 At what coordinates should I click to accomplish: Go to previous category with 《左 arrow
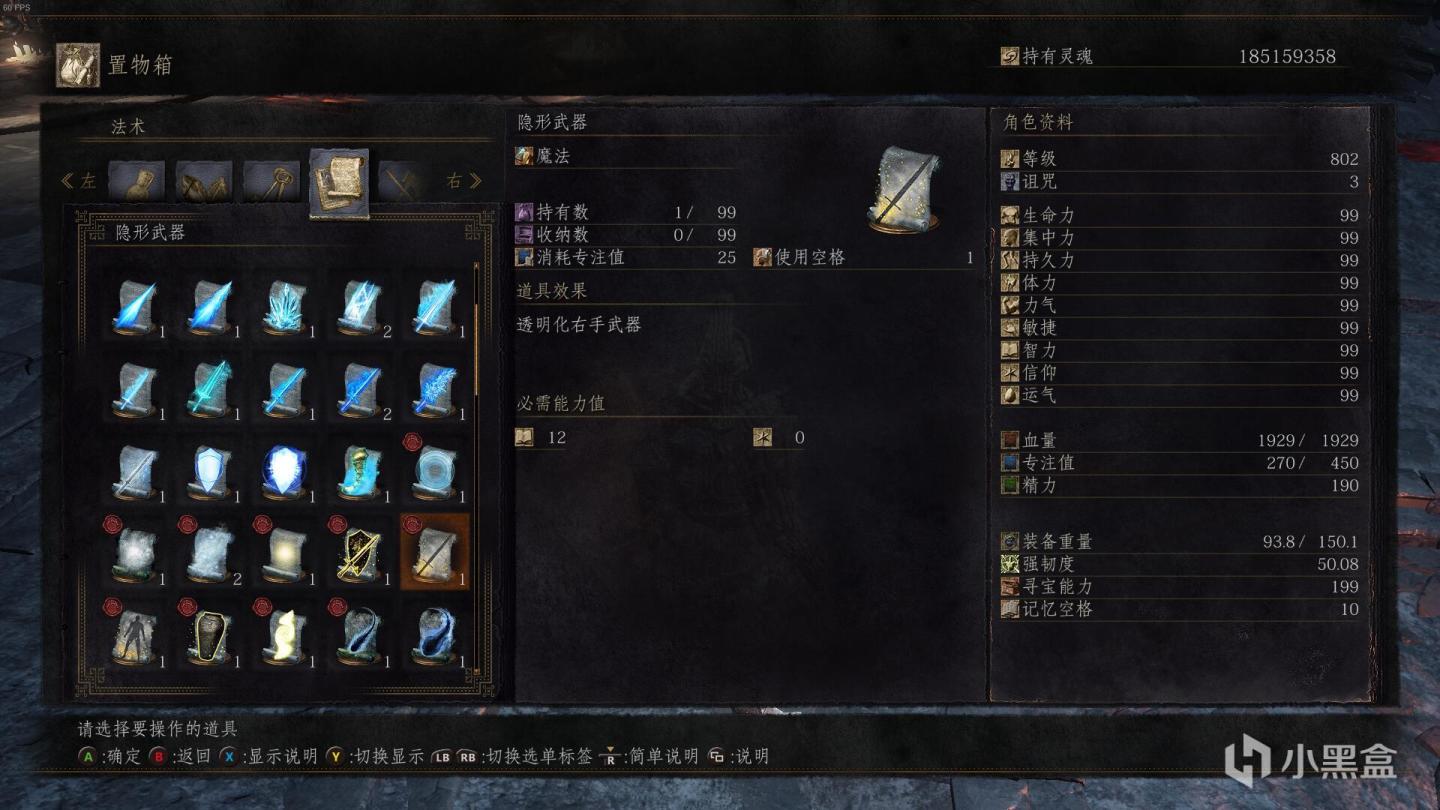coord(79,181)
